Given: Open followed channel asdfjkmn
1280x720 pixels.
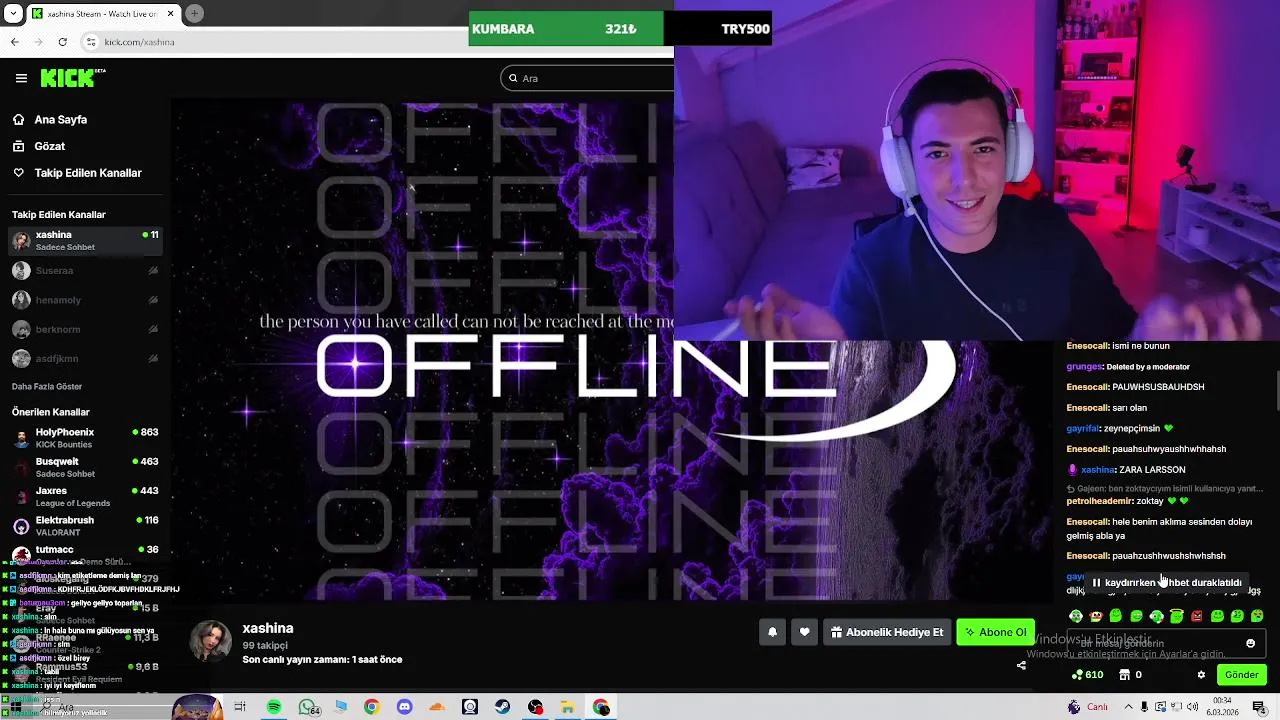Looking at the screenshot, I should pyautogui.click(x=85, y=358).
